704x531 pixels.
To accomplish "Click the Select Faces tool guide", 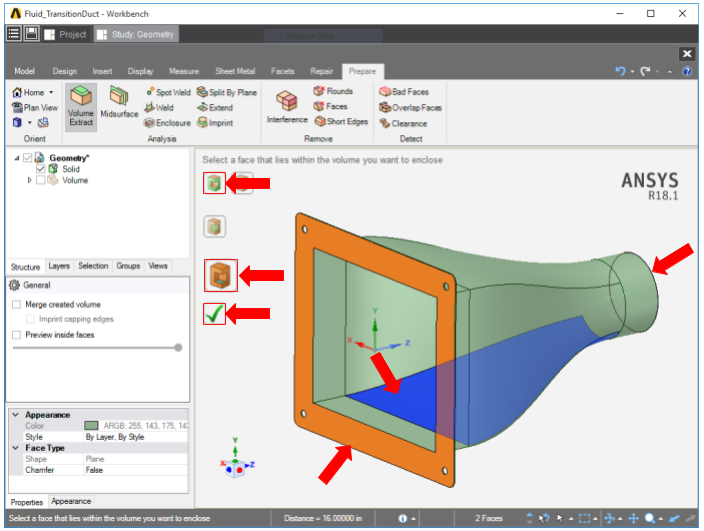I will [214, 183].
